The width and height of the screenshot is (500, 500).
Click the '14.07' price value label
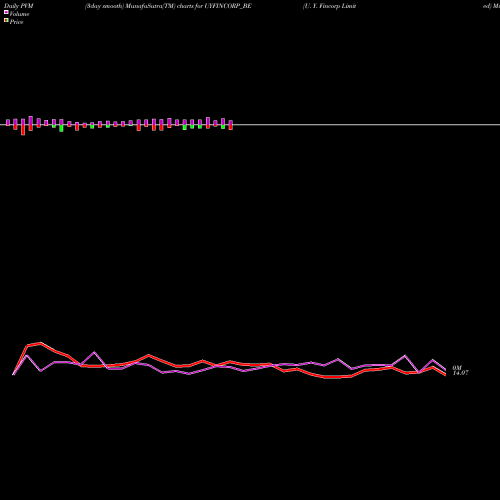(x=460, y=373)
